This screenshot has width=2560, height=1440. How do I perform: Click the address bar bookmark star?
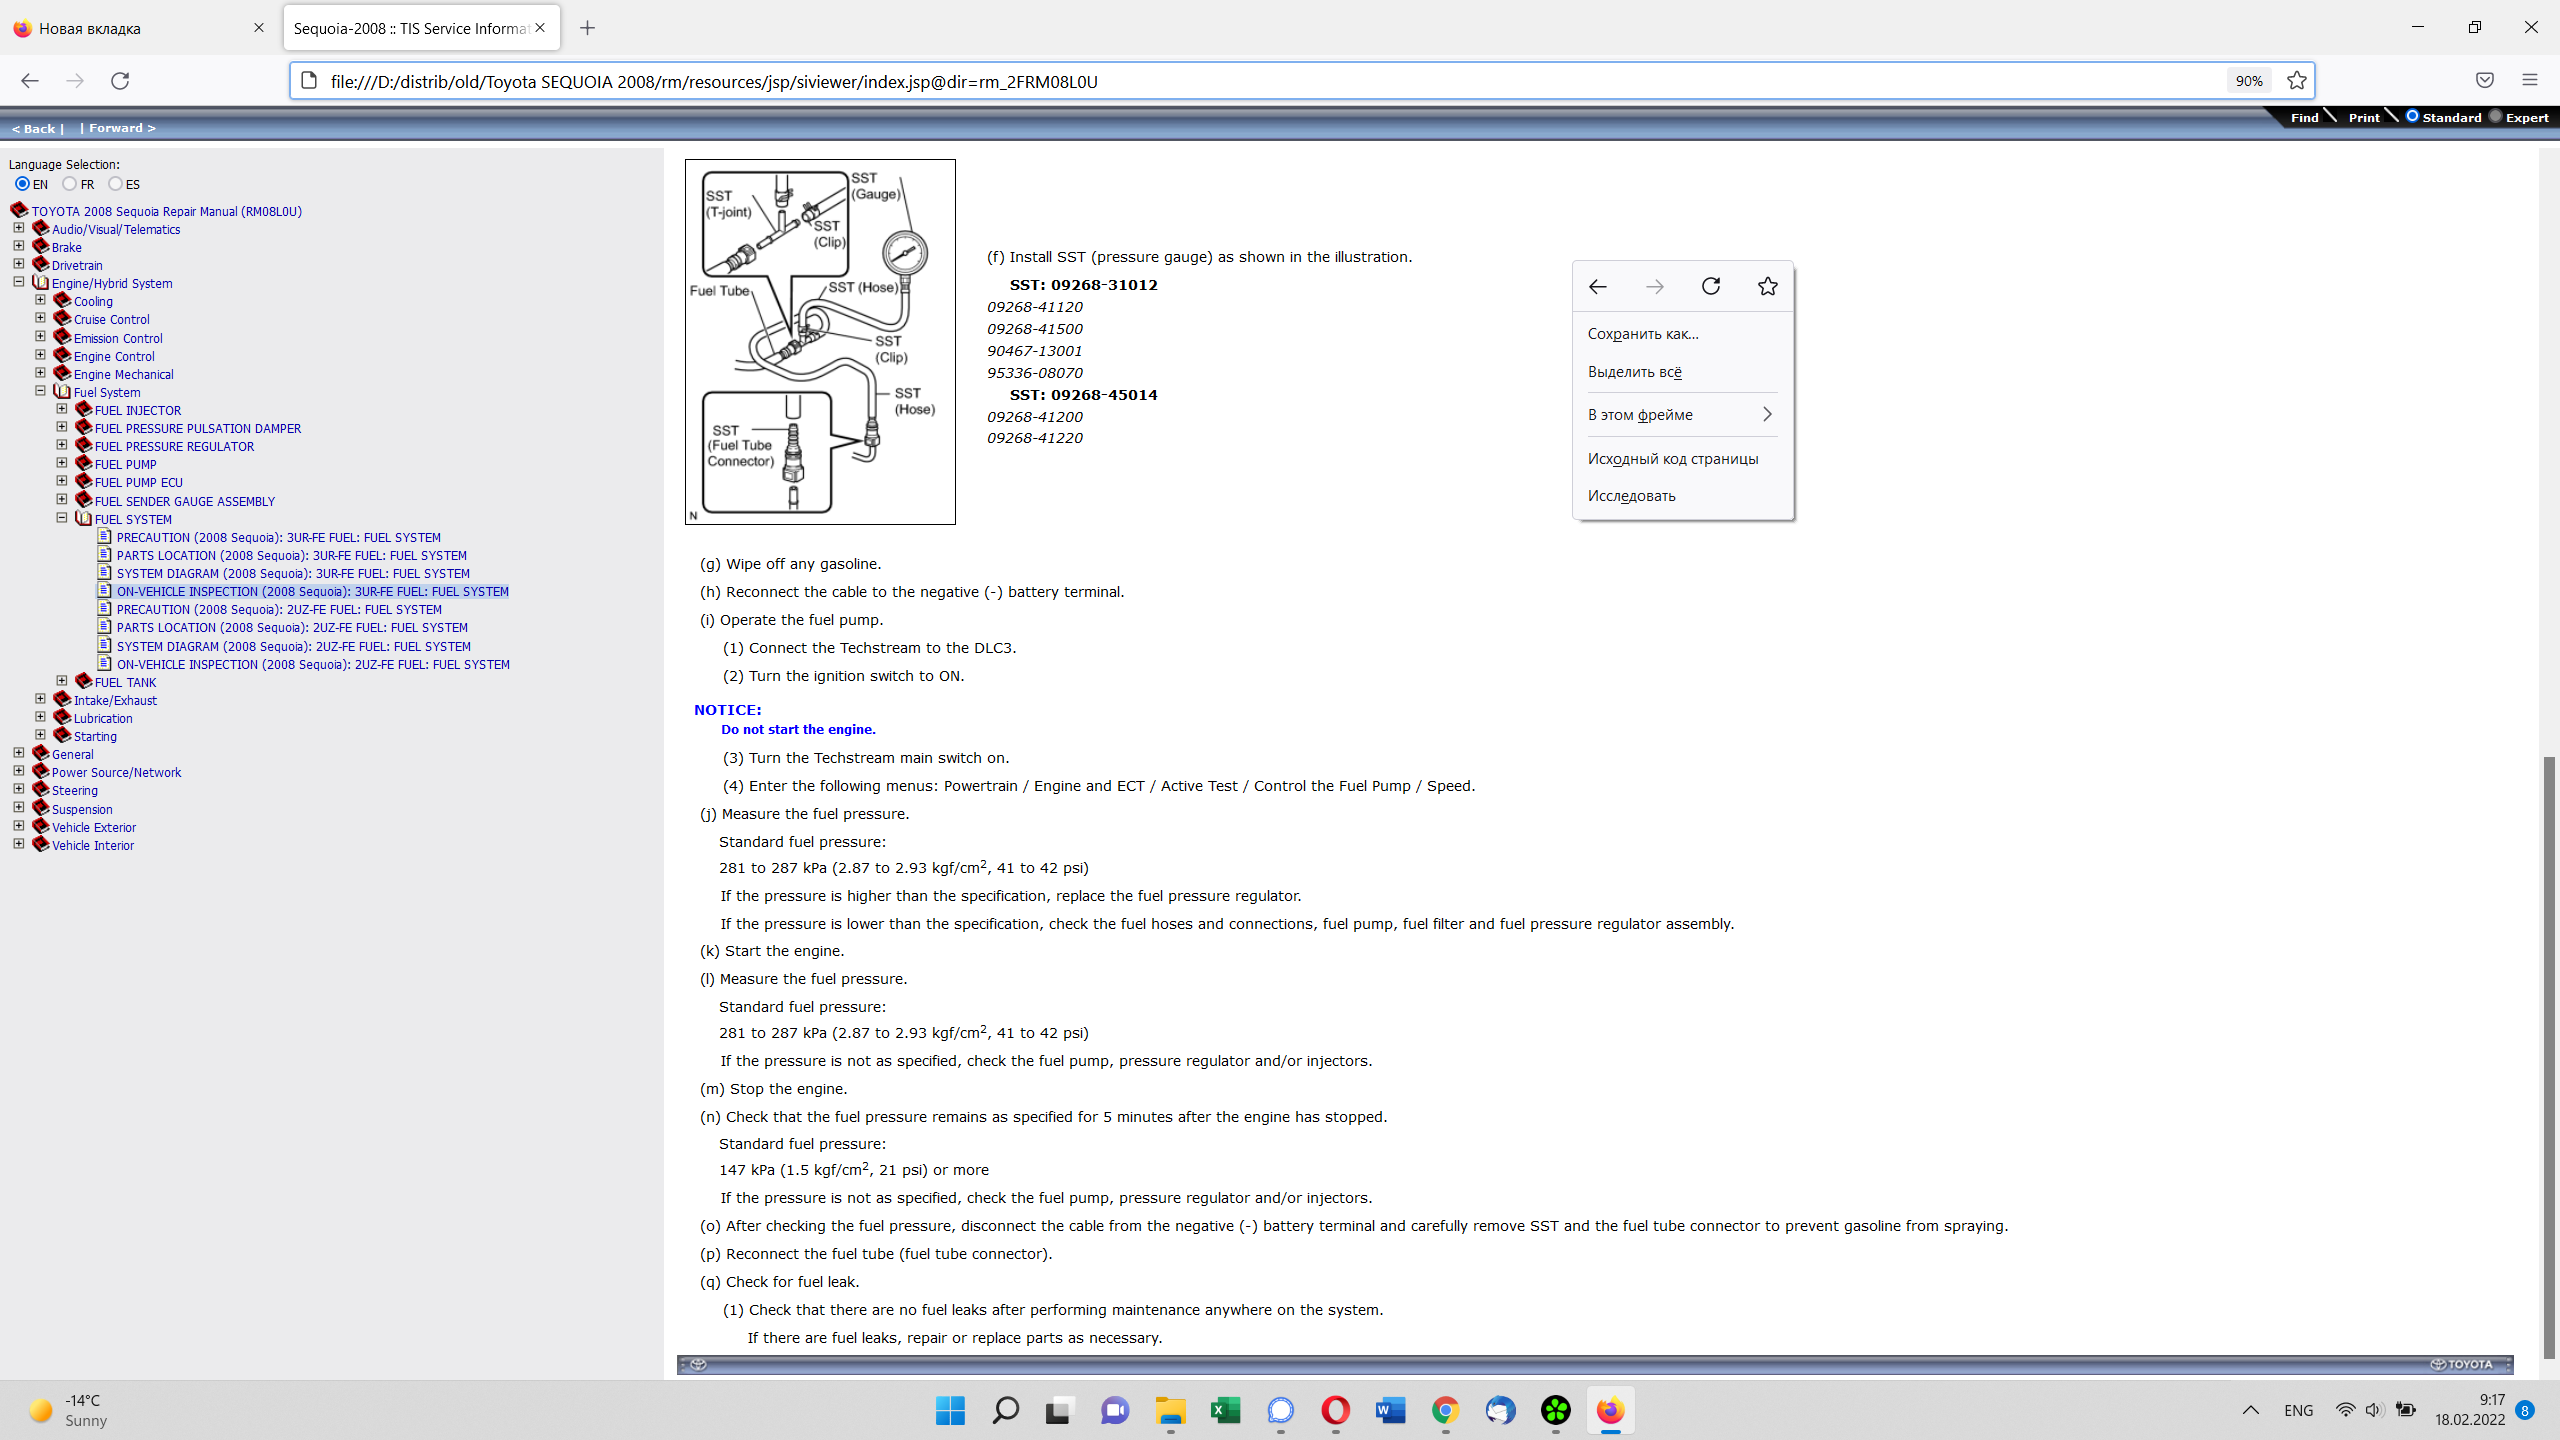pos(2296,81)
